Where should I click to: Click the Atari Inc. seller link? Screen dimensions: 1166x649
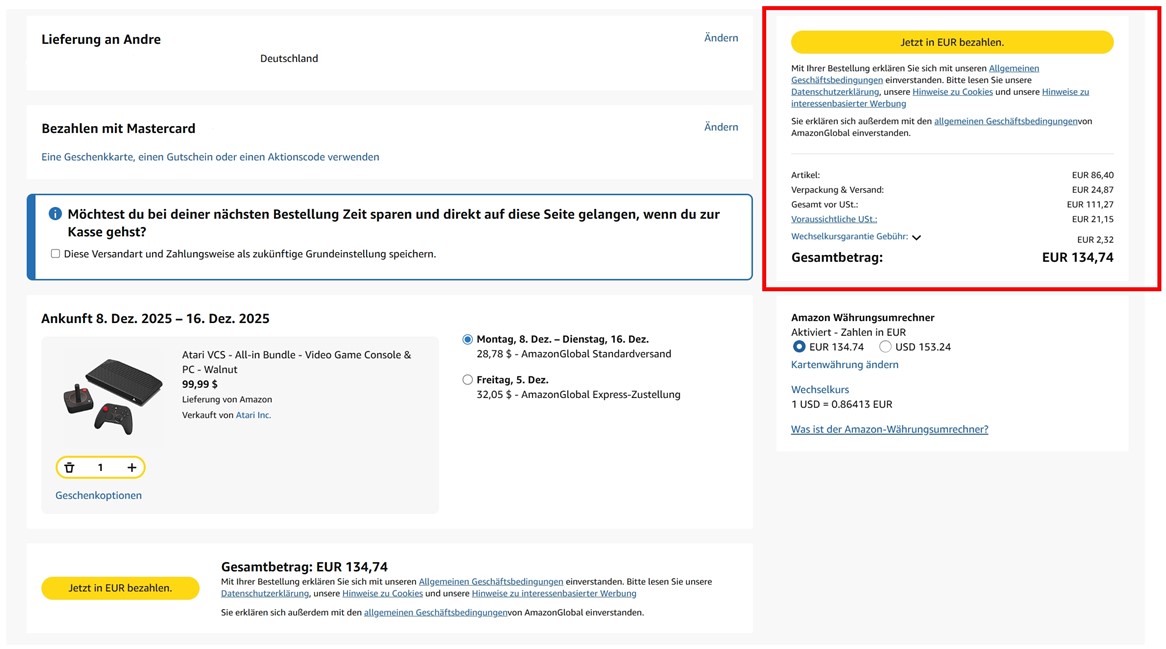pyautogui.click(x=253, y=415)
